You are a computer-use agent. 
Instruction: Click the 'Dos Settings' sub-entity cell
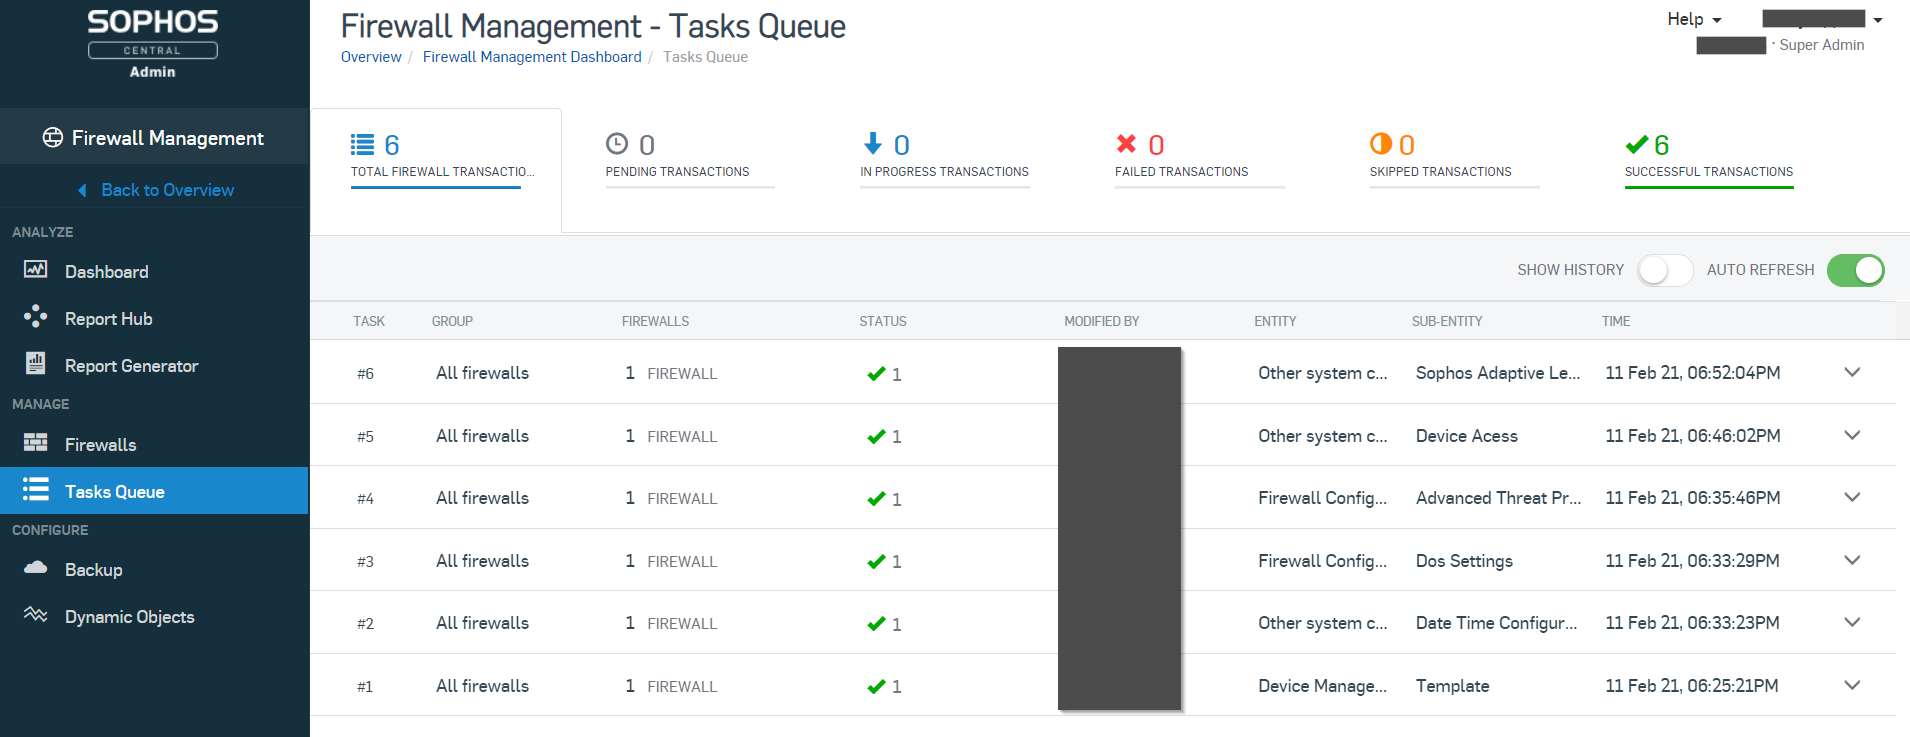tap(1464, 561)
